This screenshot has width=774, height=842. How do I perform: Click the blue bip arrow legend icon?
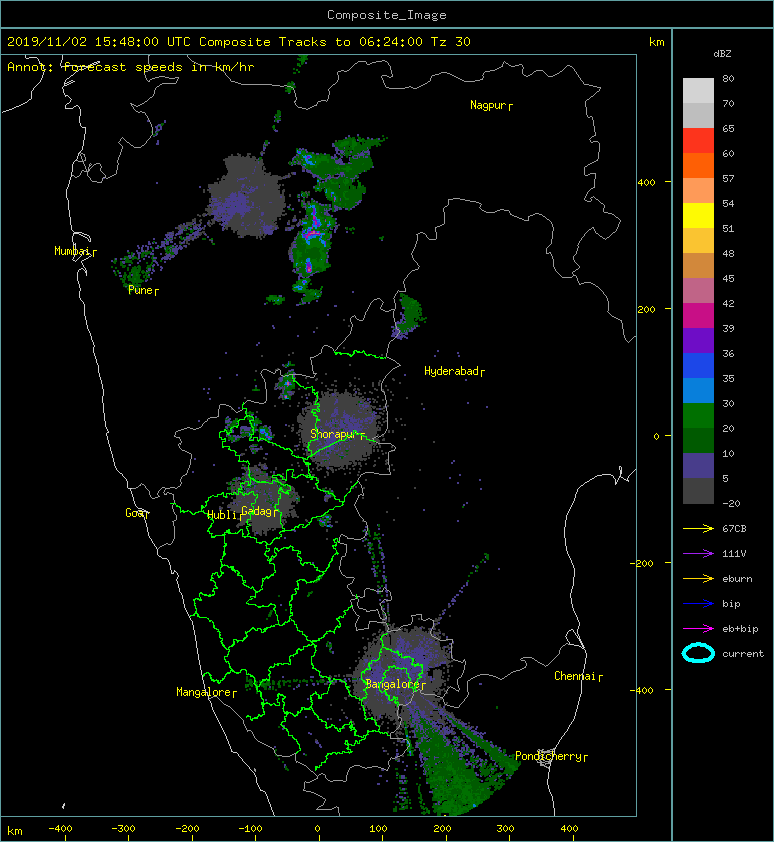click(698, 604)
